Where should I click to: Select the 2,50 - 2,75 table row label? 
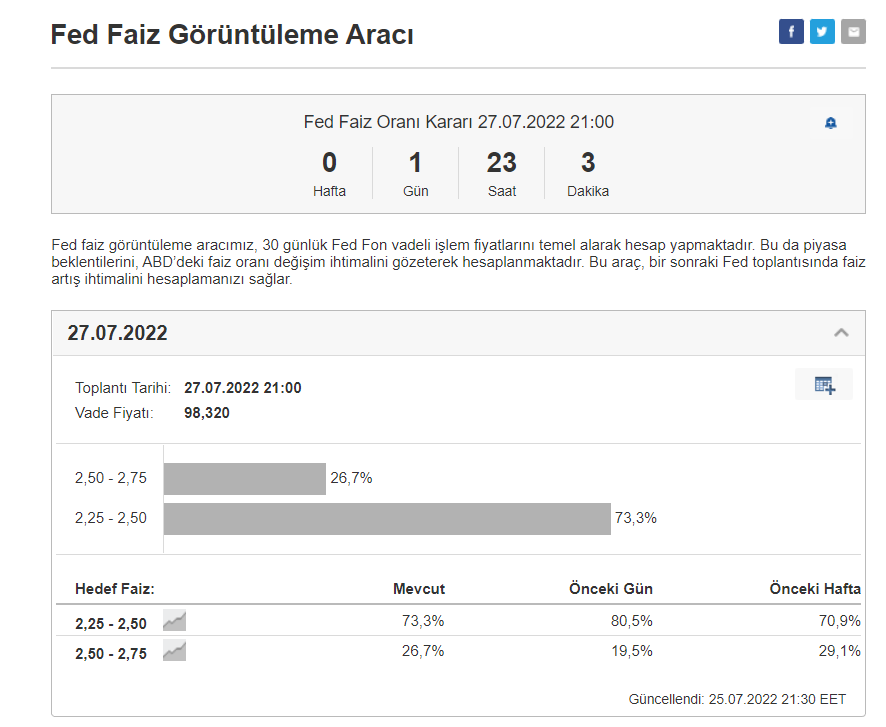tap(111, 653)
